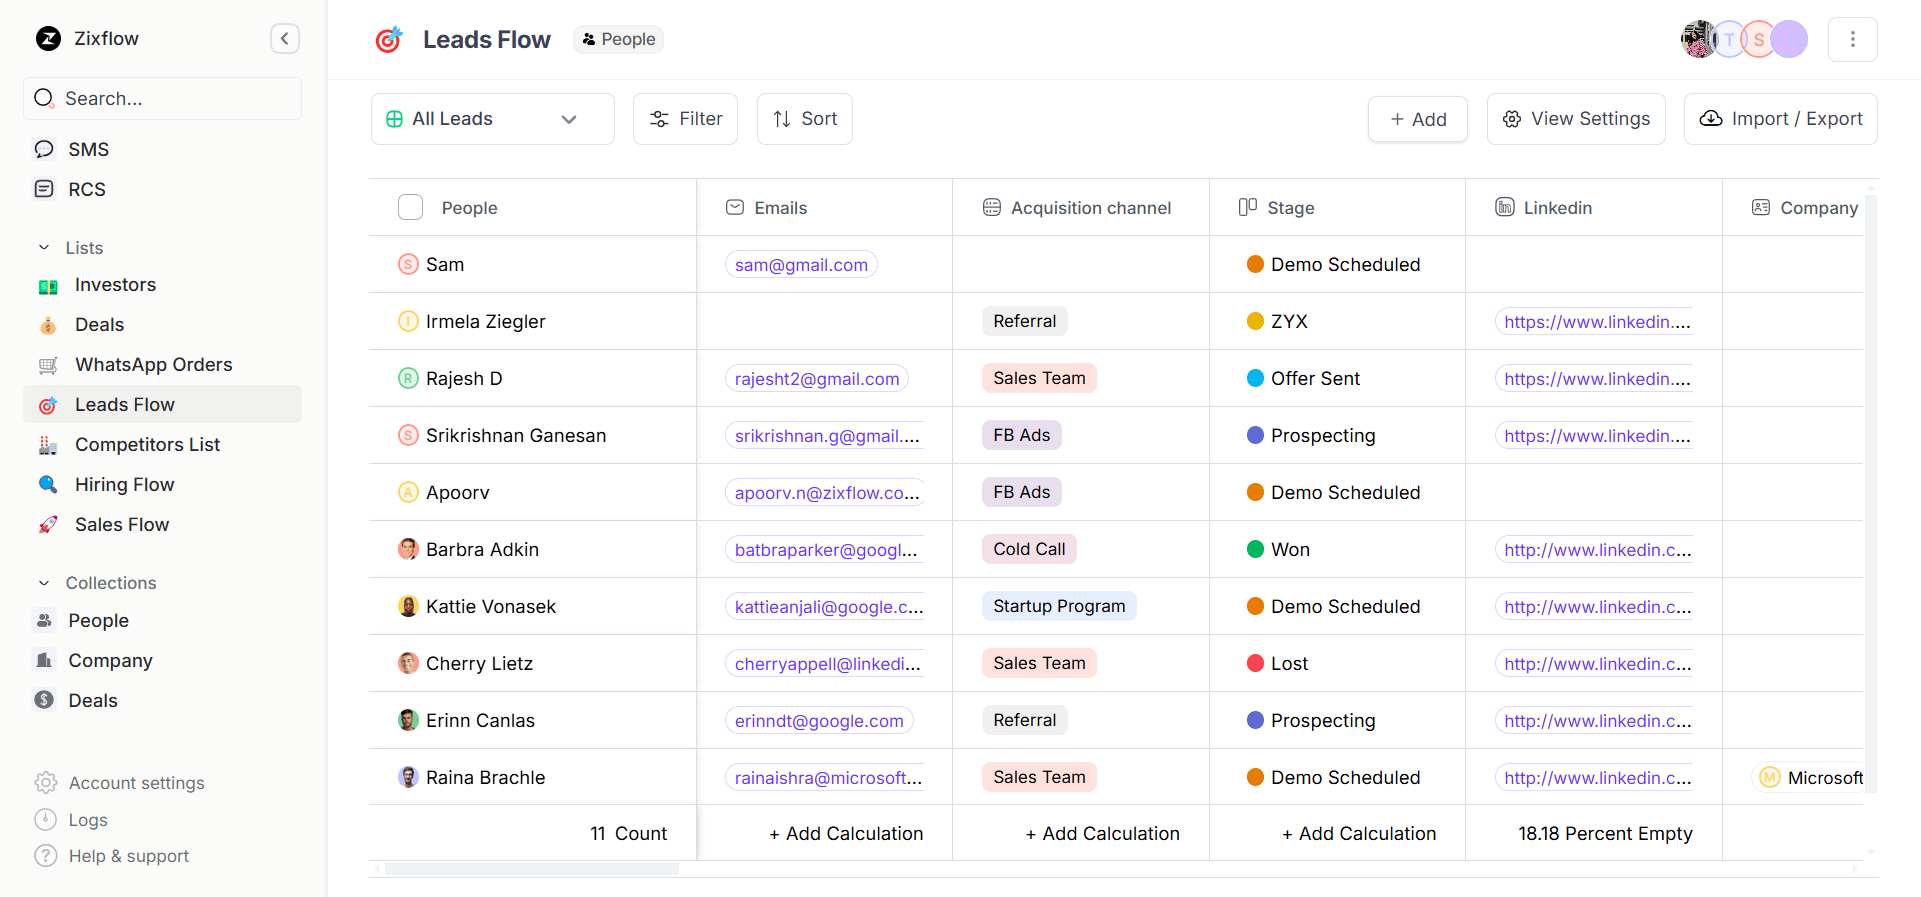Click the Linkedin column header

[x=1594, y=207]
